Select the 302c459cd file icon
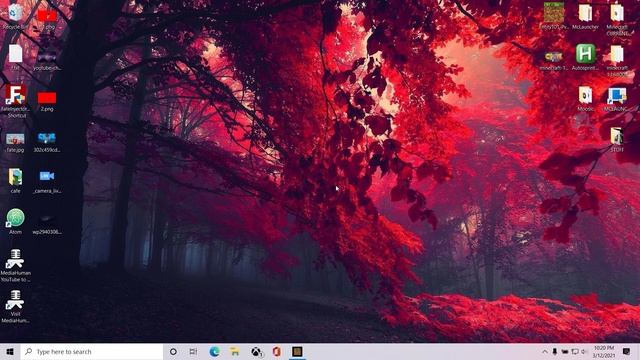 click(47, 142)
